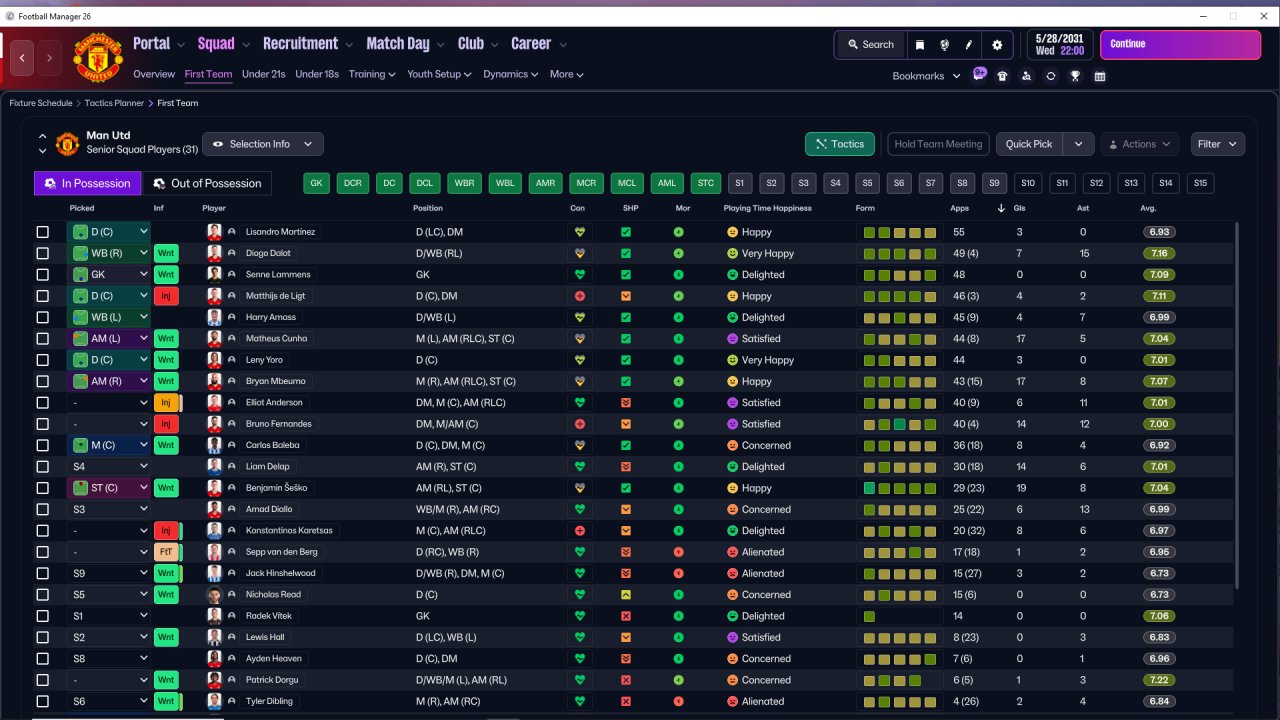Select the checkbox on Senne Lammens row
This screenshot has height=720, width=1280.
click(x=42, y=275)
